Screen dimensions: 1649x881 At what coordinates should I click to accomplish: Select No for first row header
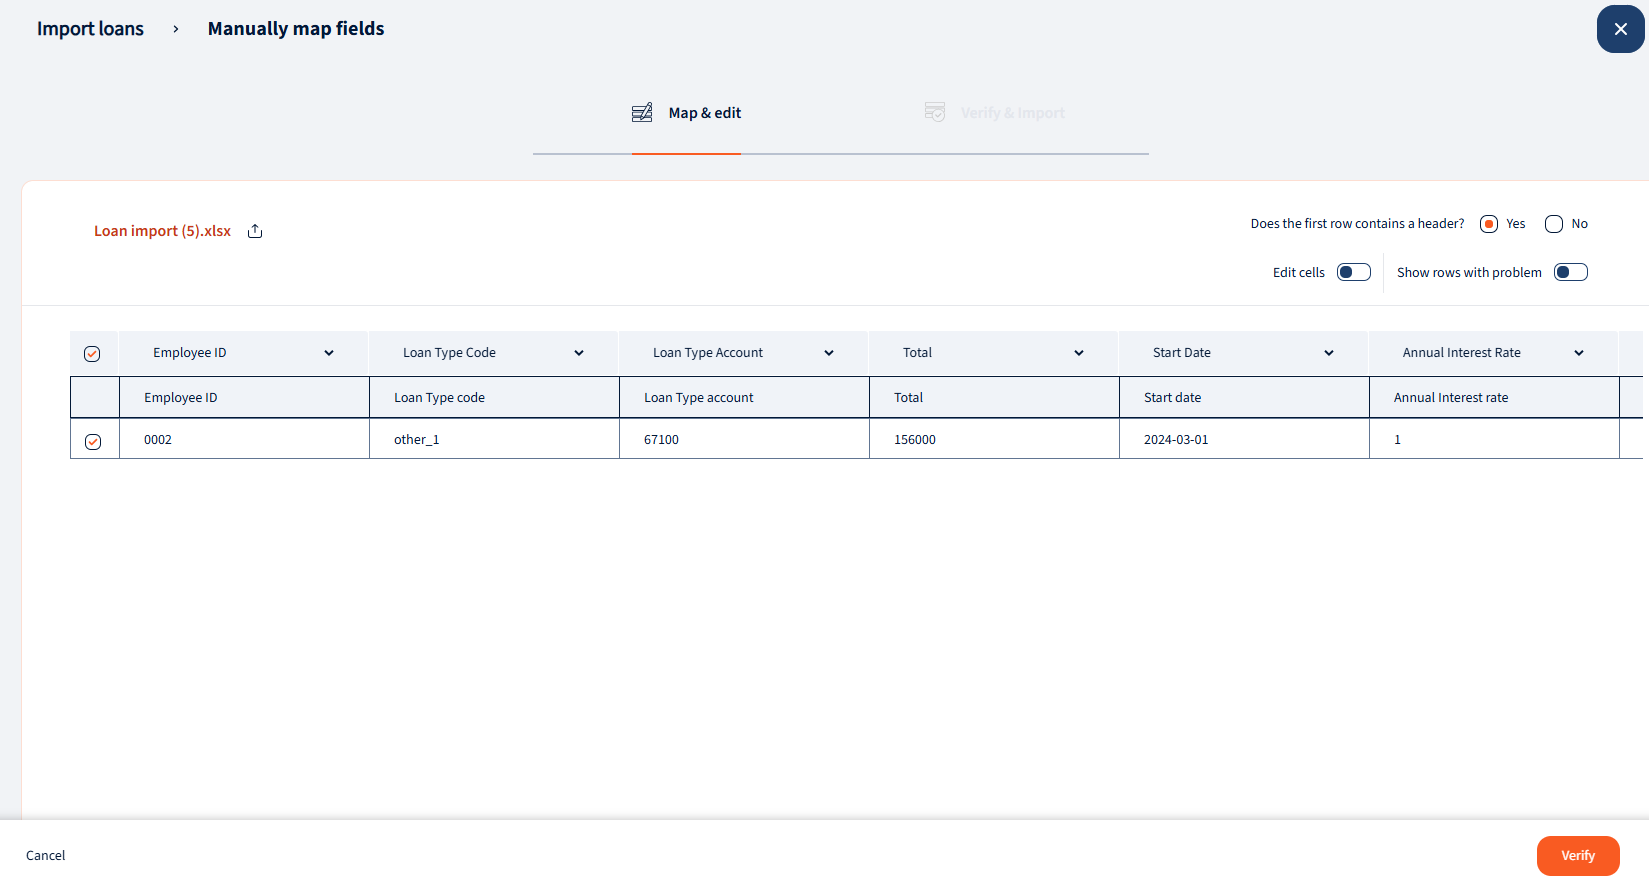tap(1554, 224)
